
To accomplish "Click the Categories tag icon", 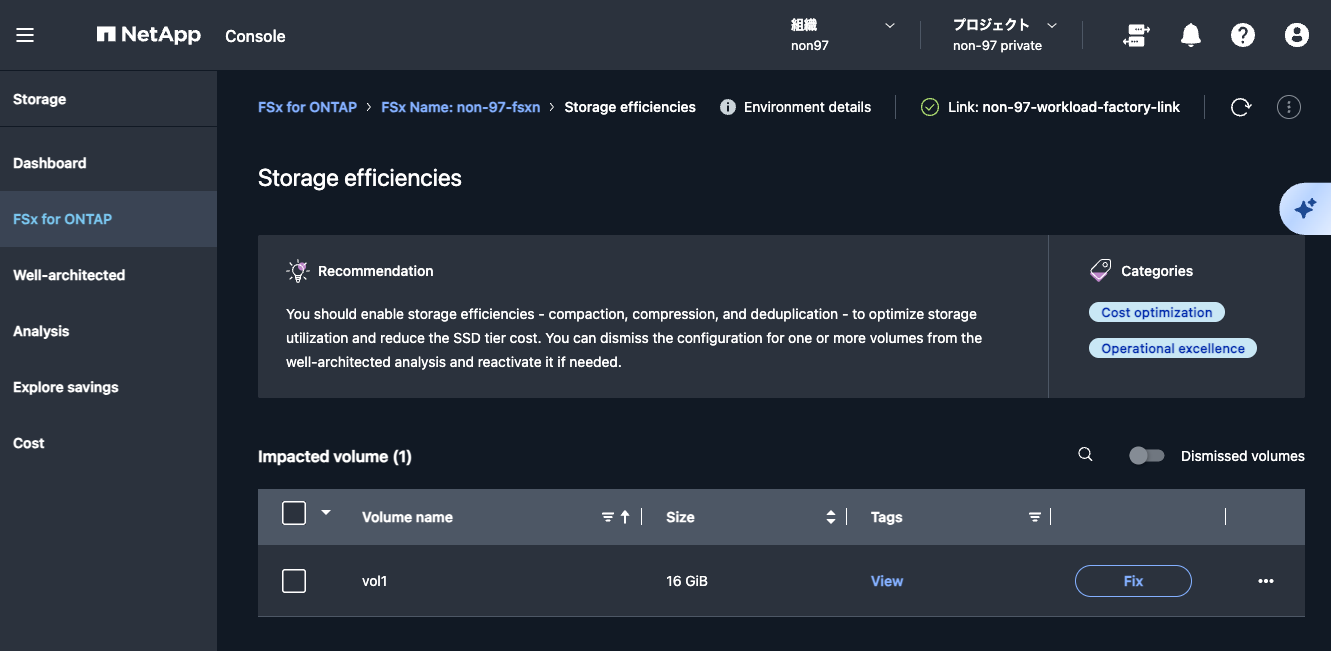I will coord(1100,271).
